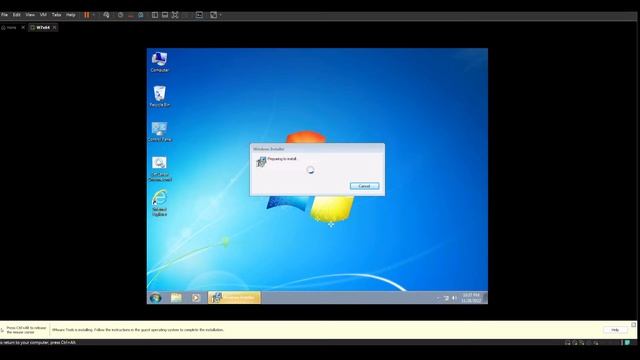
Task: Click the stretch guest display icon
Action: (x=213, y=15)
